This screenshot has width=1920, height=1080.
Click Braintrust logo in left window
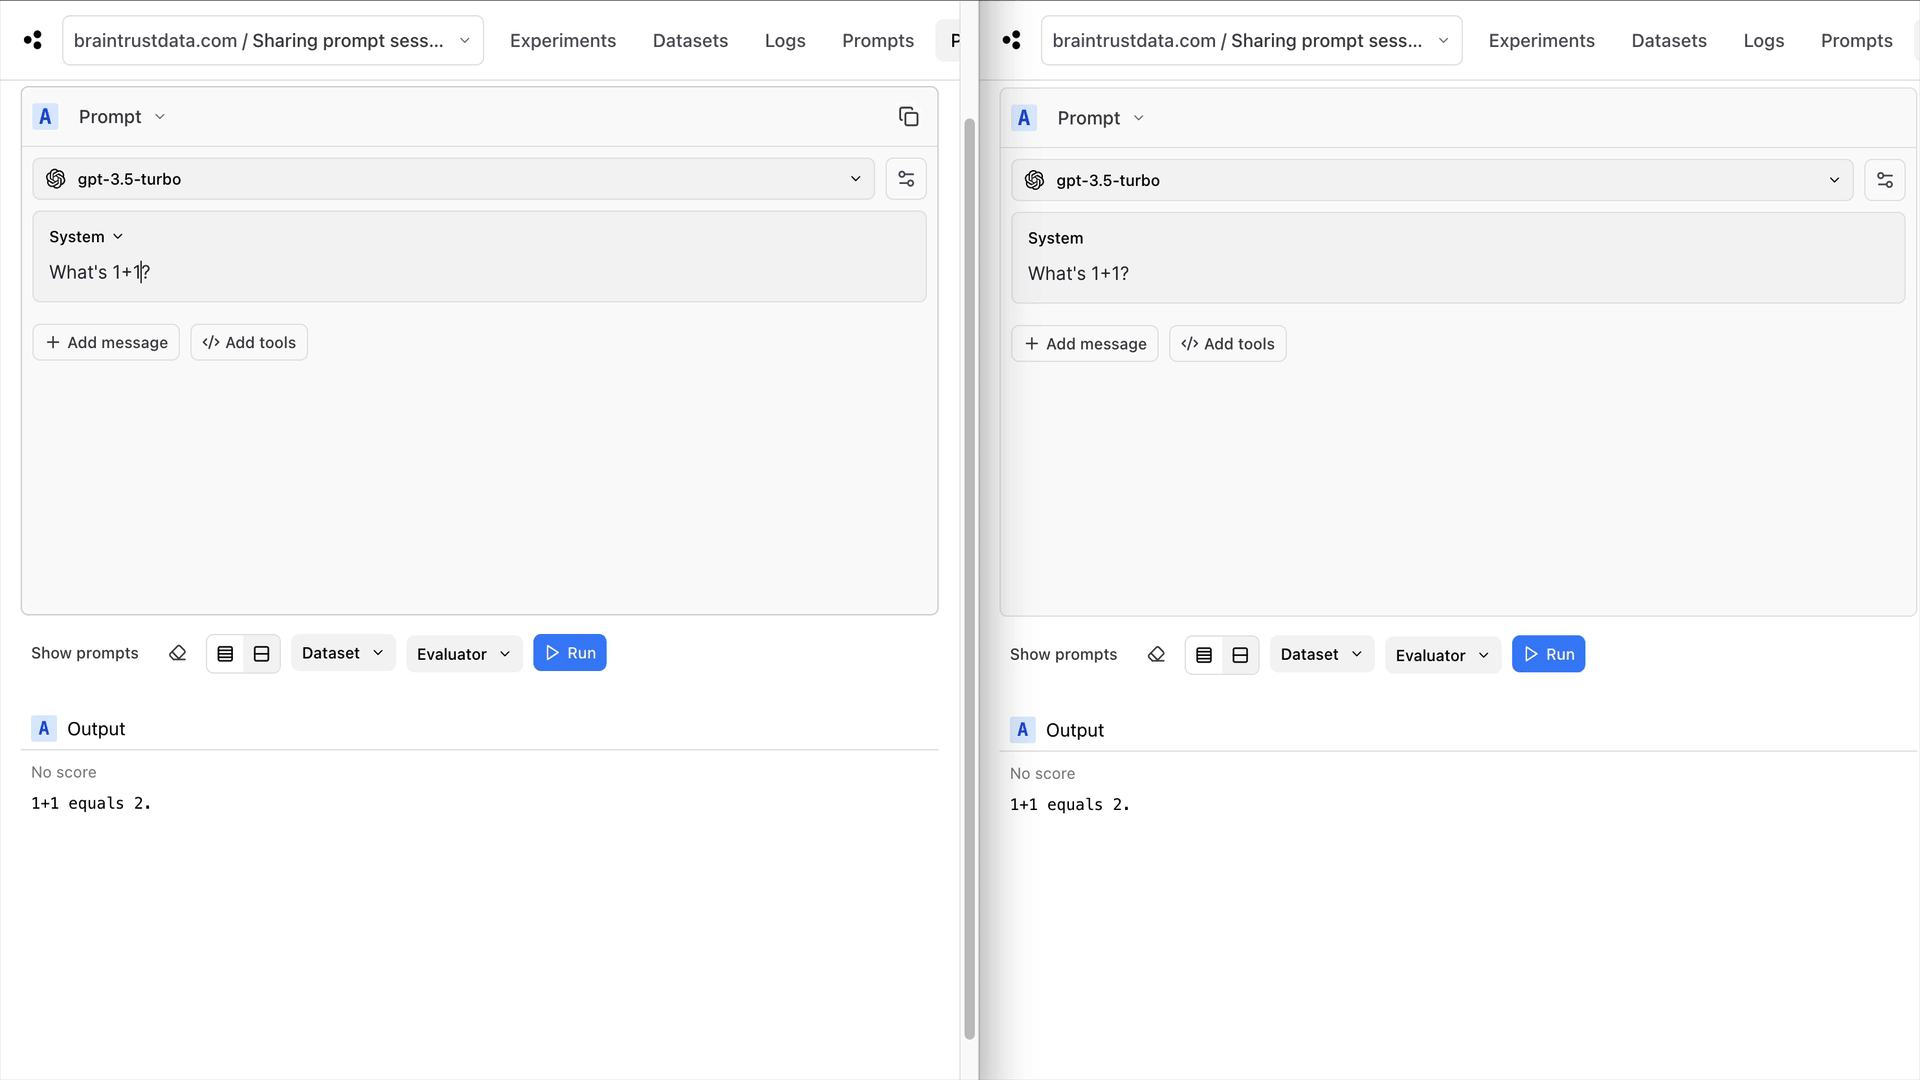pos(33,40)
